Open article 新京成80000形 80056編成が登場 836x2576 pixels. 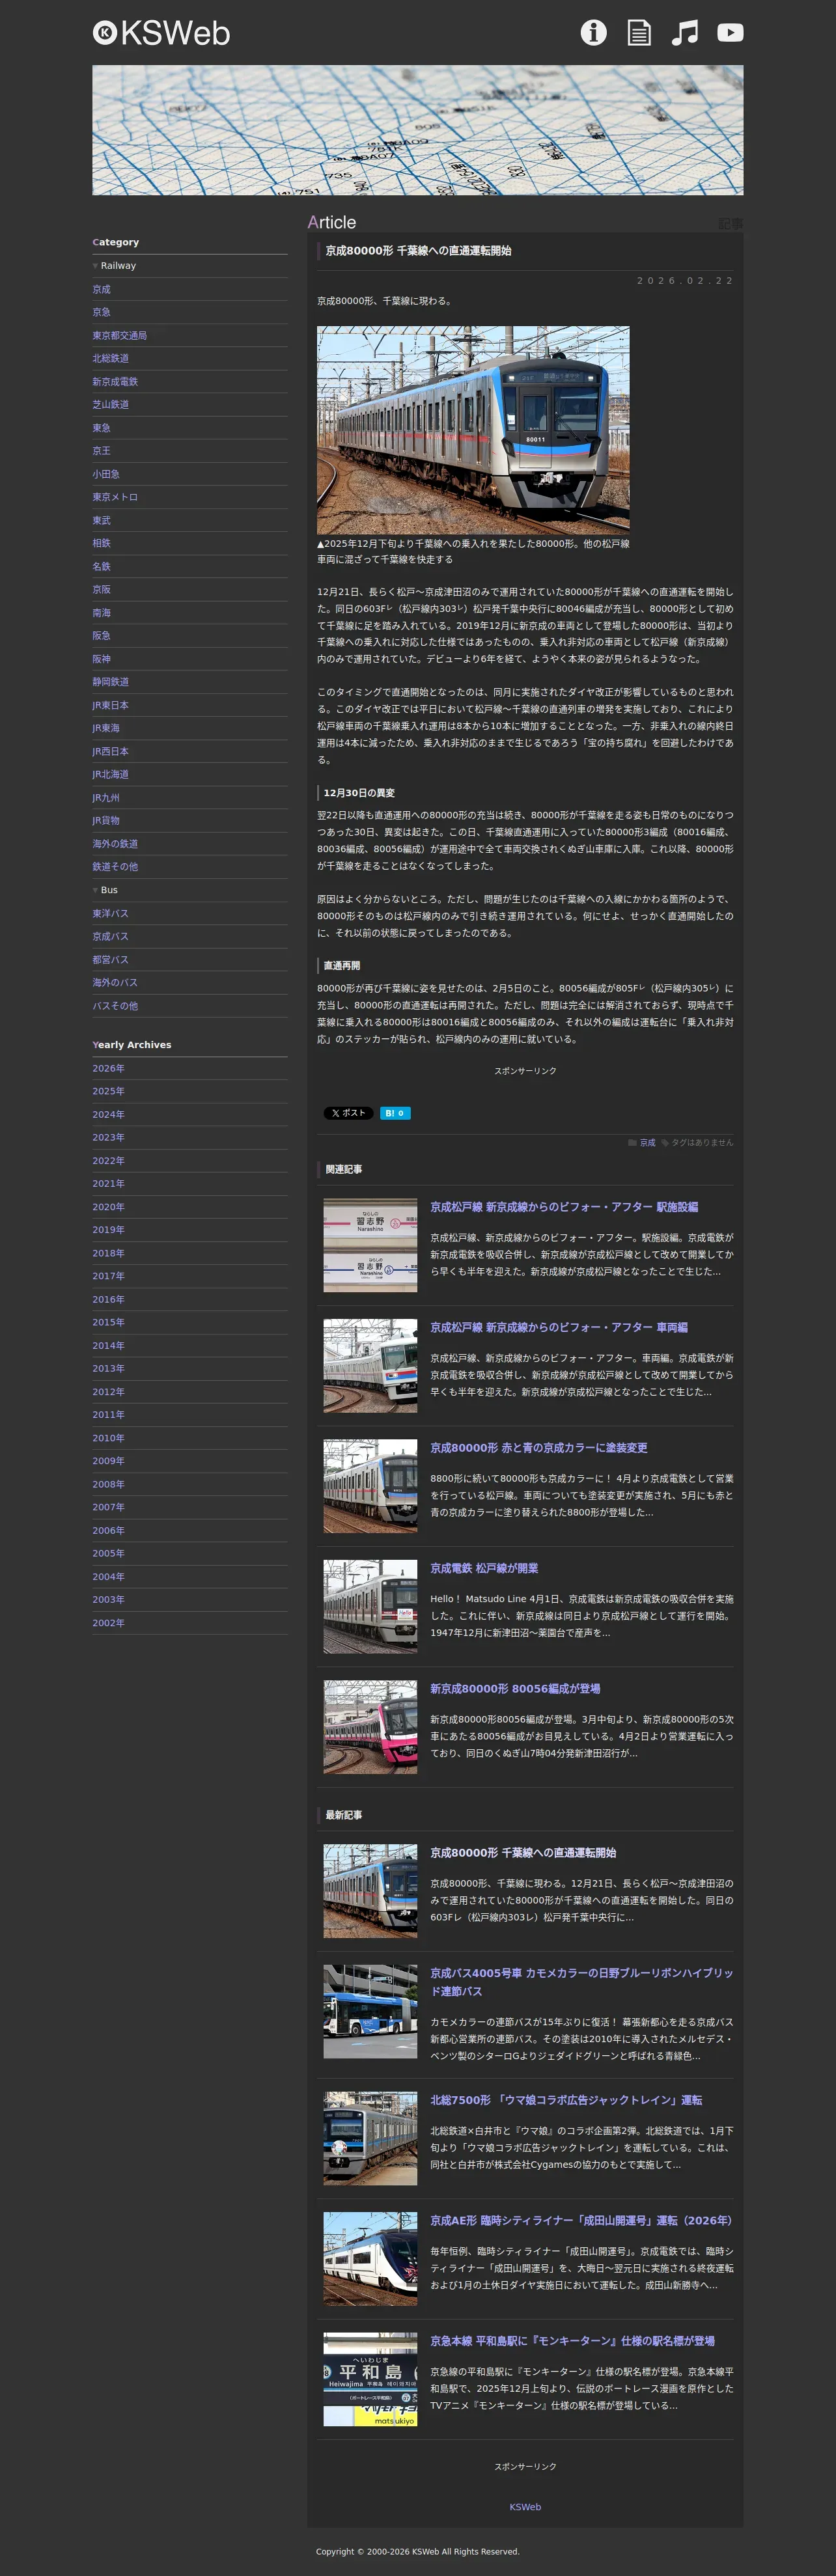(x=515, y=1688)
